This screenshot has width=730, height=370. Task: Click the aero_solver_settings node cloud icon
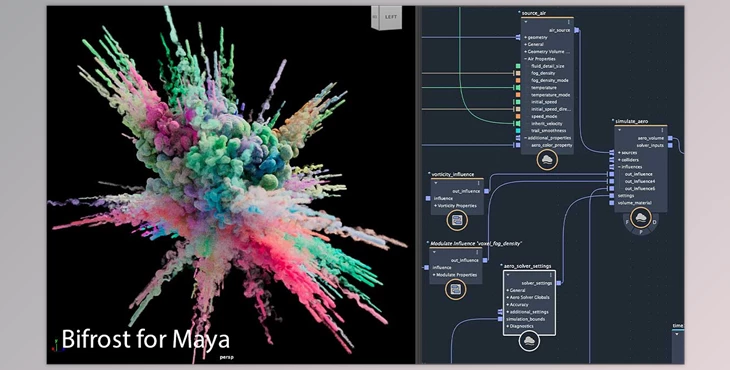click(x=529, y=341)
